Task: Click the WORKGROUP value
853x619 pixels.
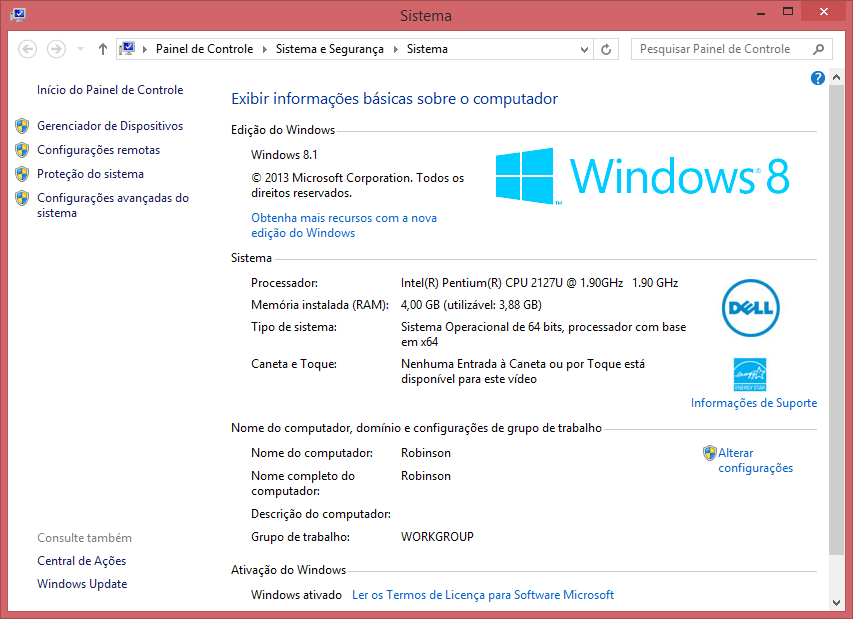Action: (x=437, y=537)
